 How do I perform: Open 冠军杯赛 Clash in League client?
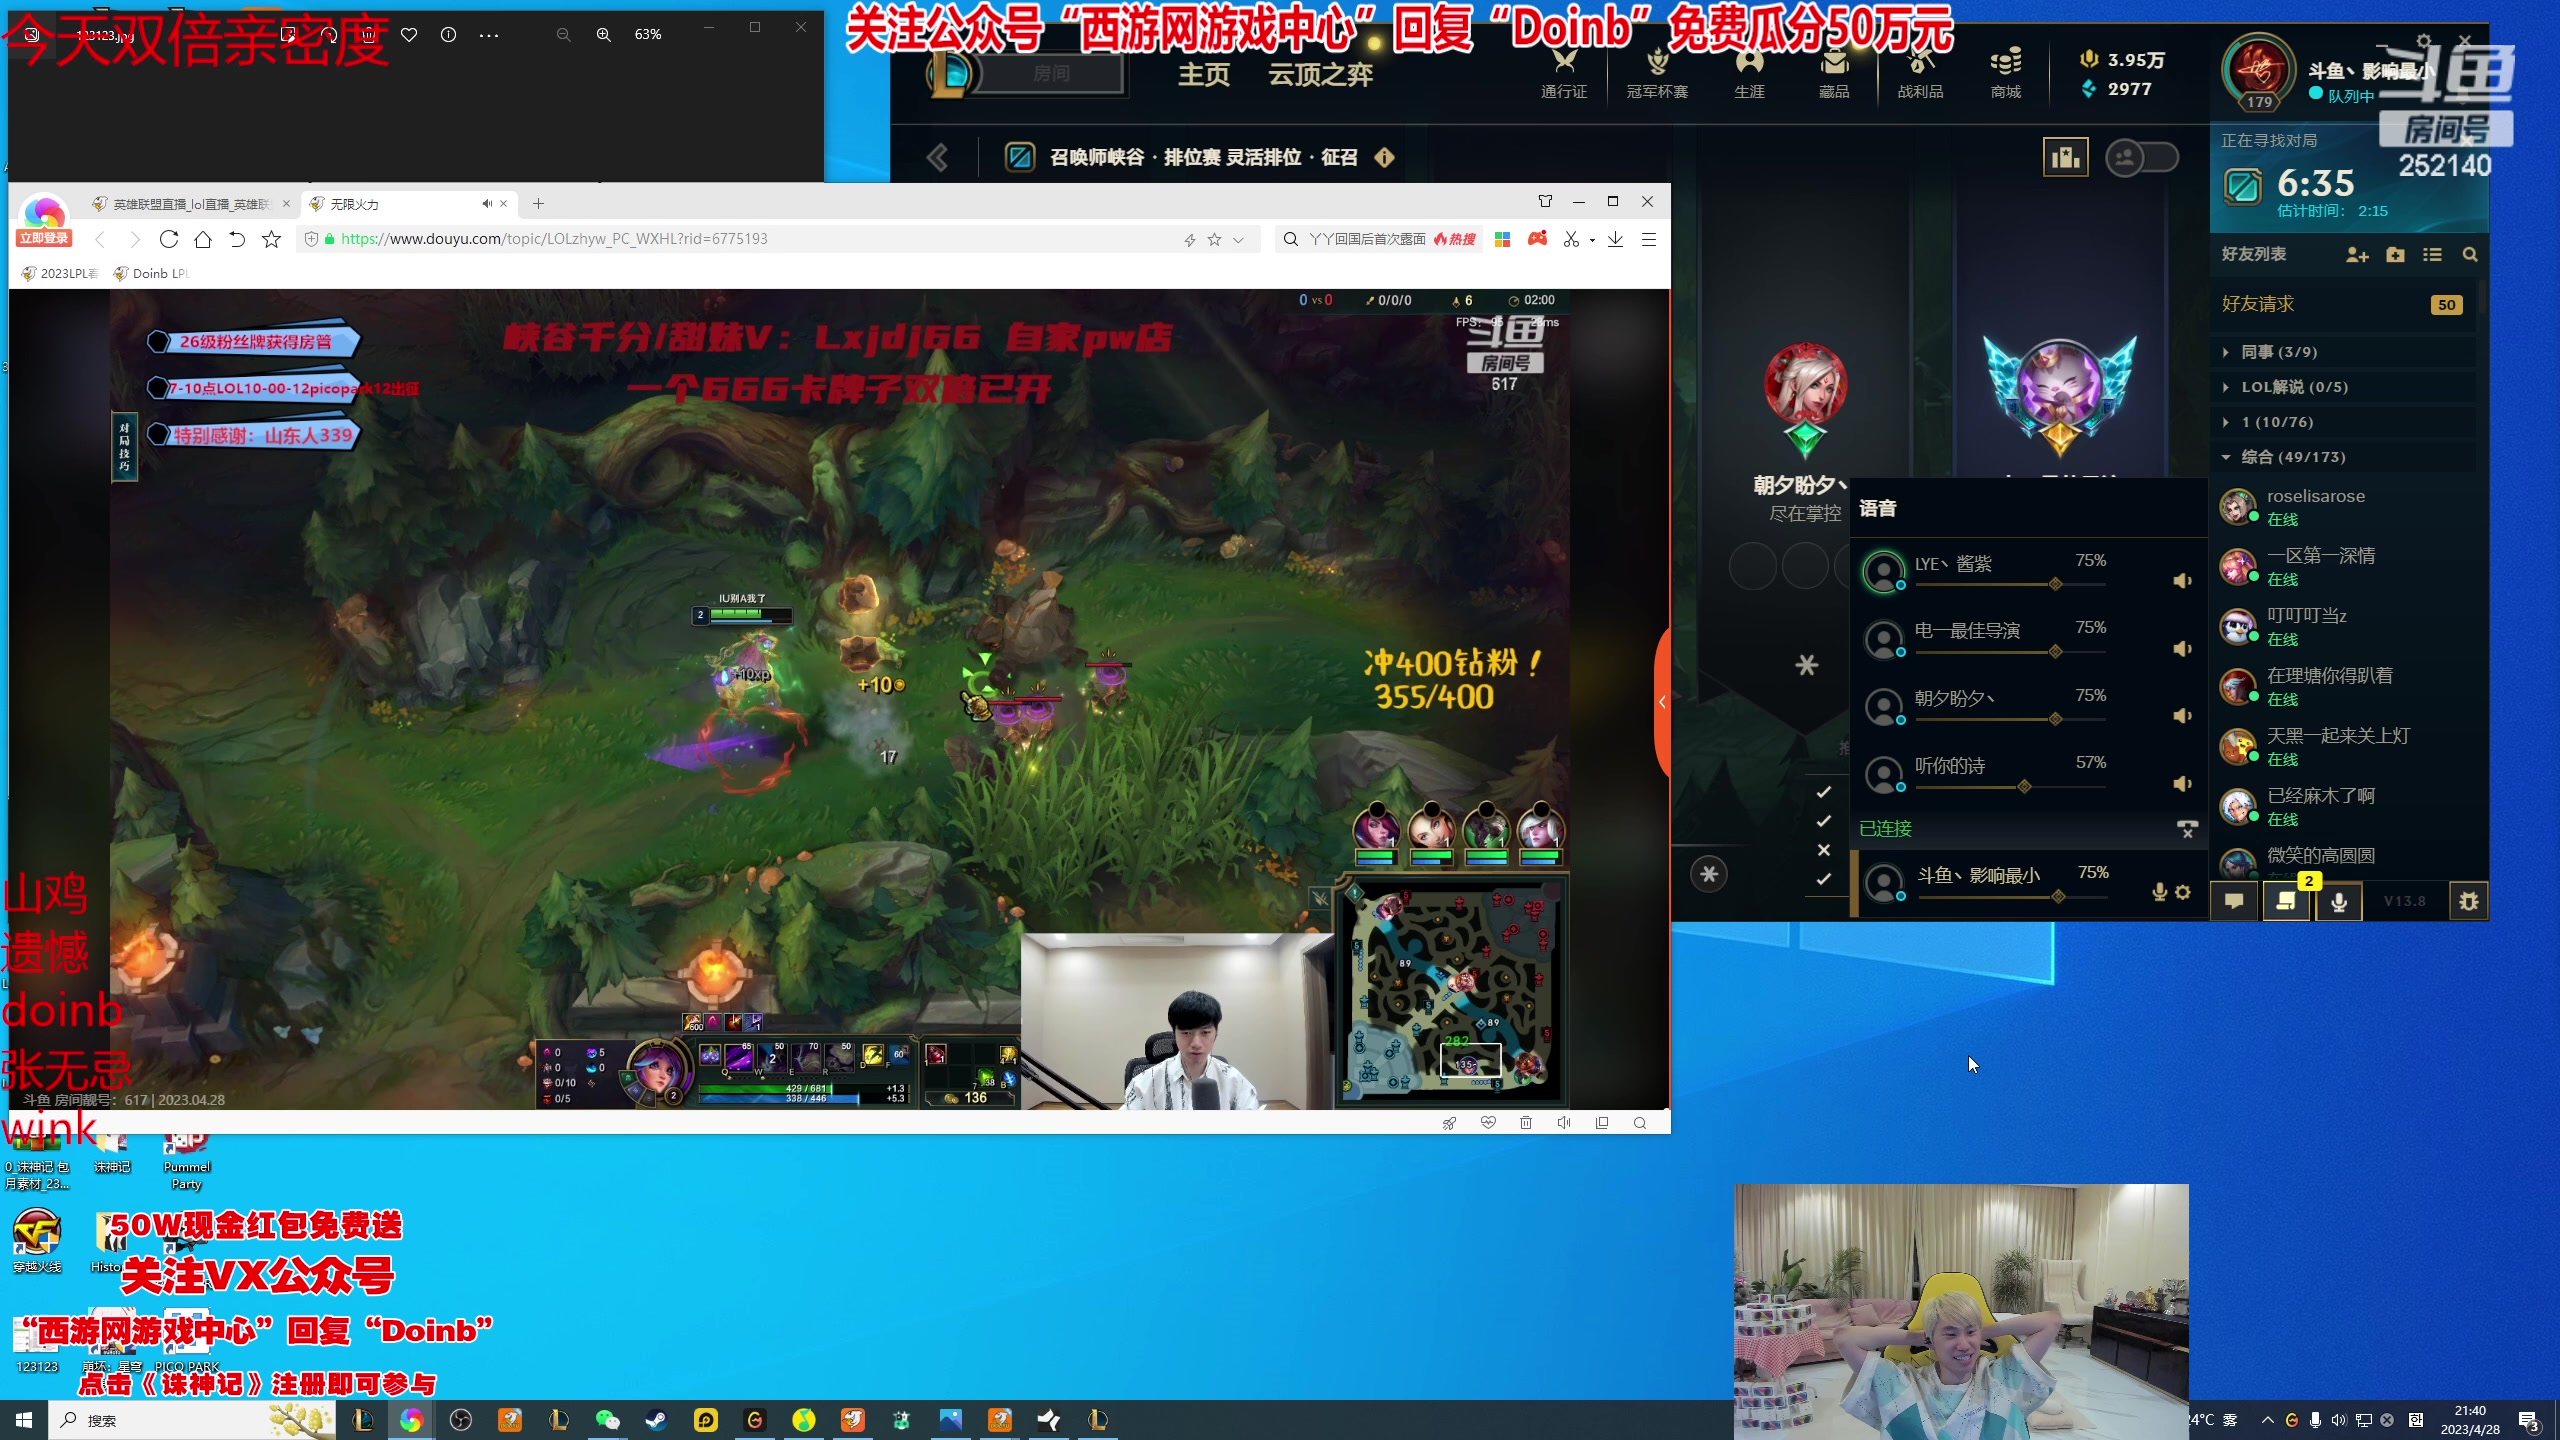pyautogui.click(x=1657, y=74)
